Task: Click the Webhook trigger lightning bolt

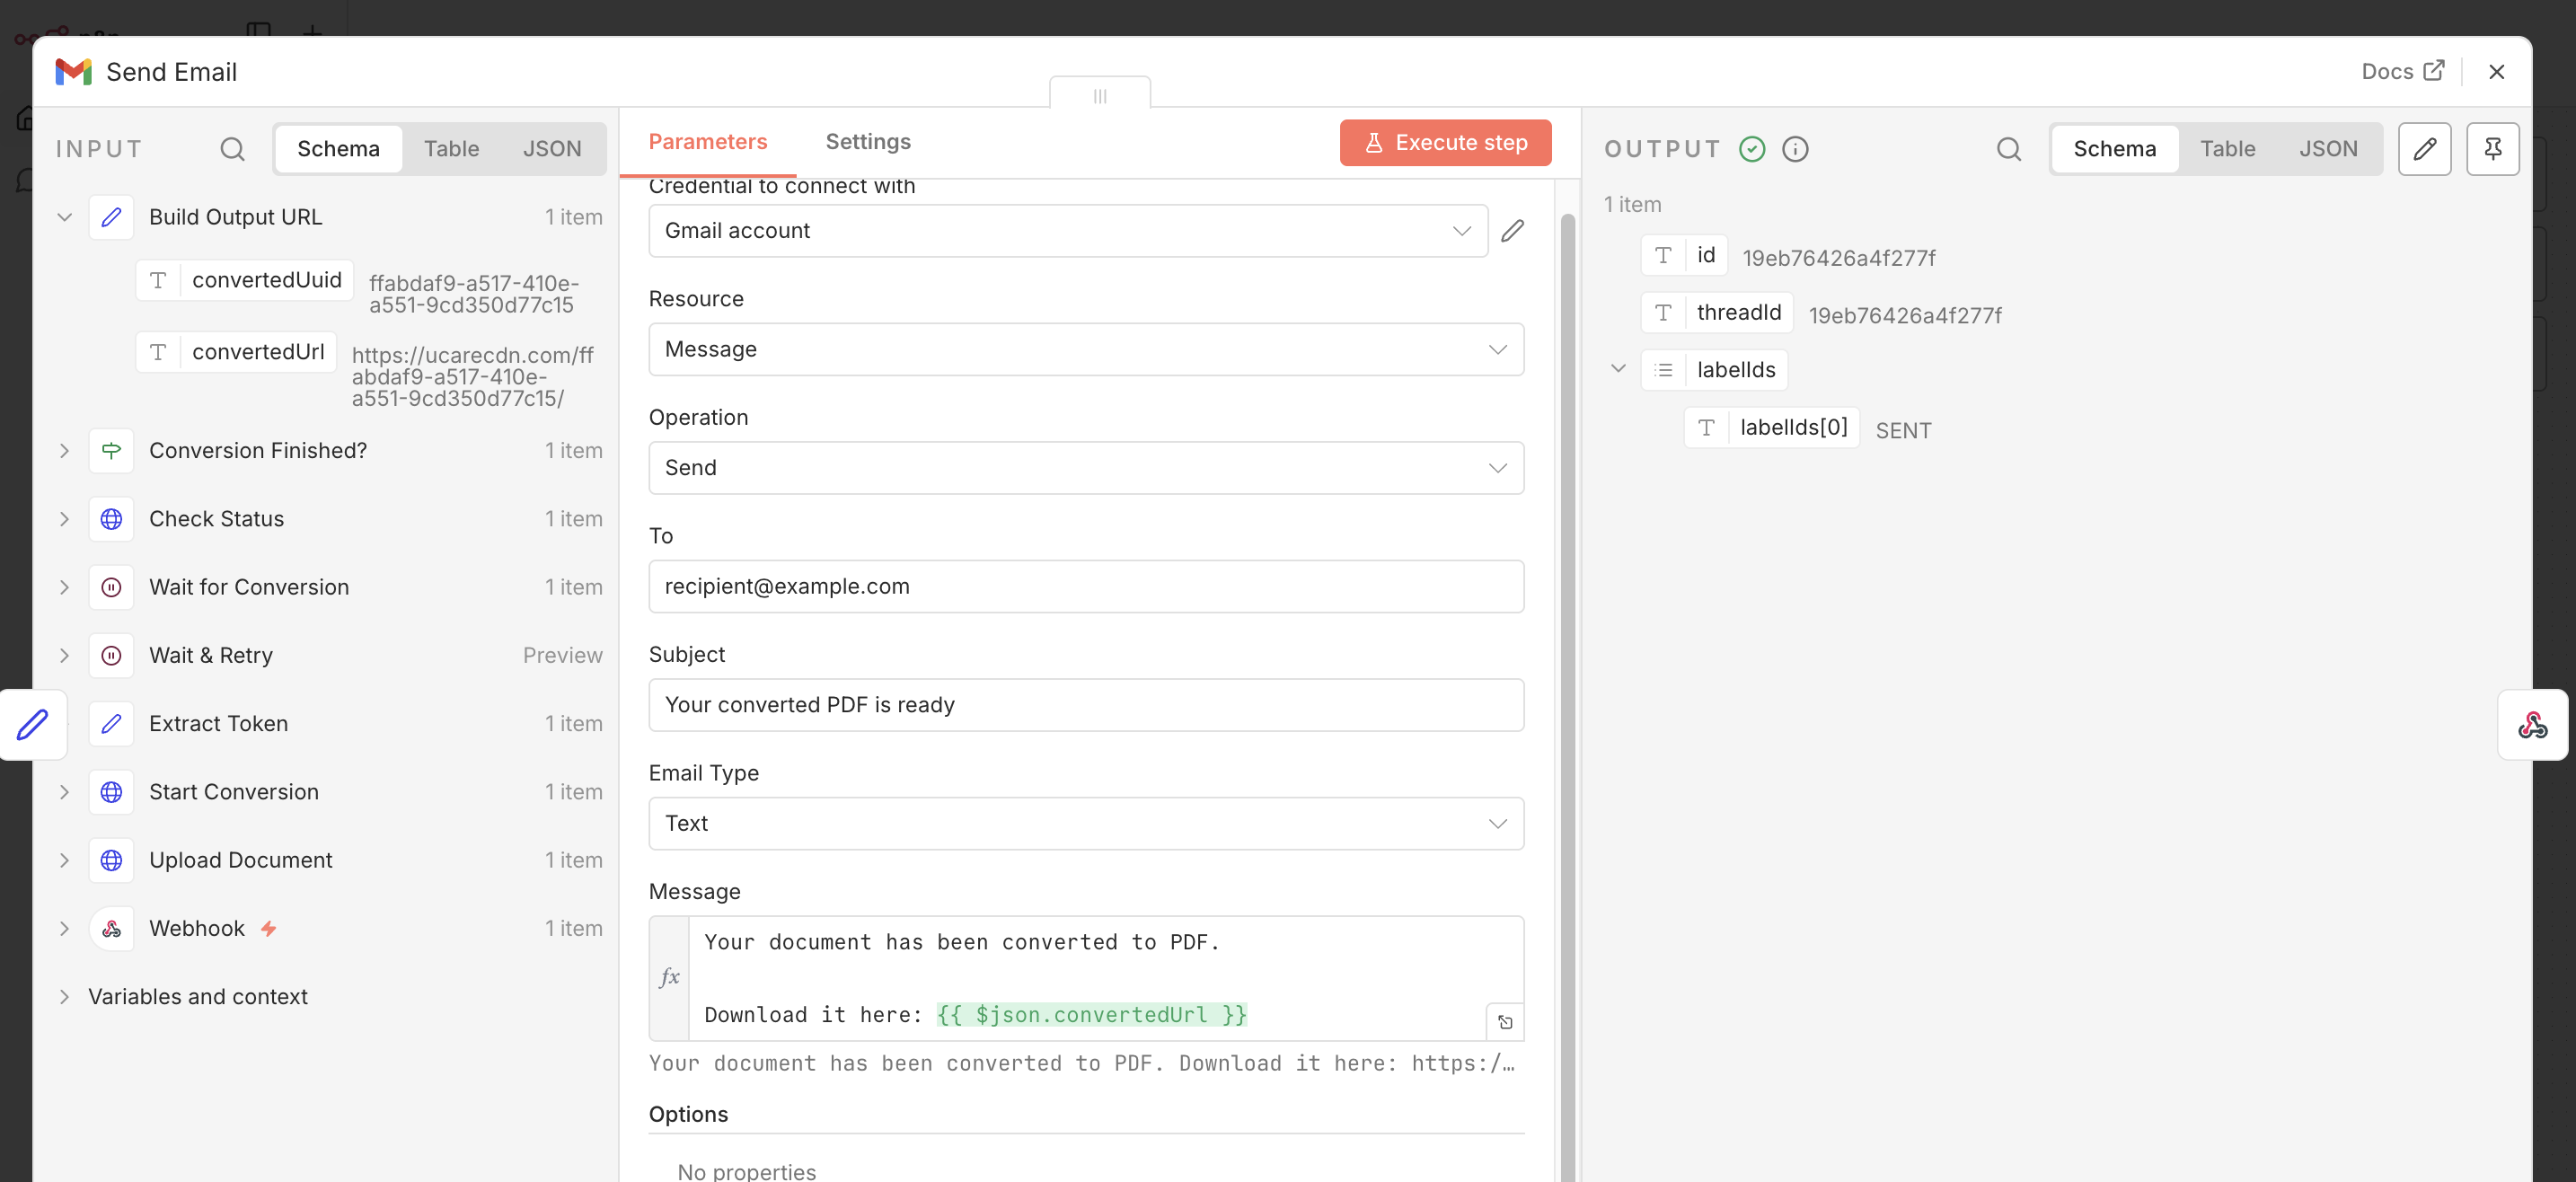Action: pos(268,929)
